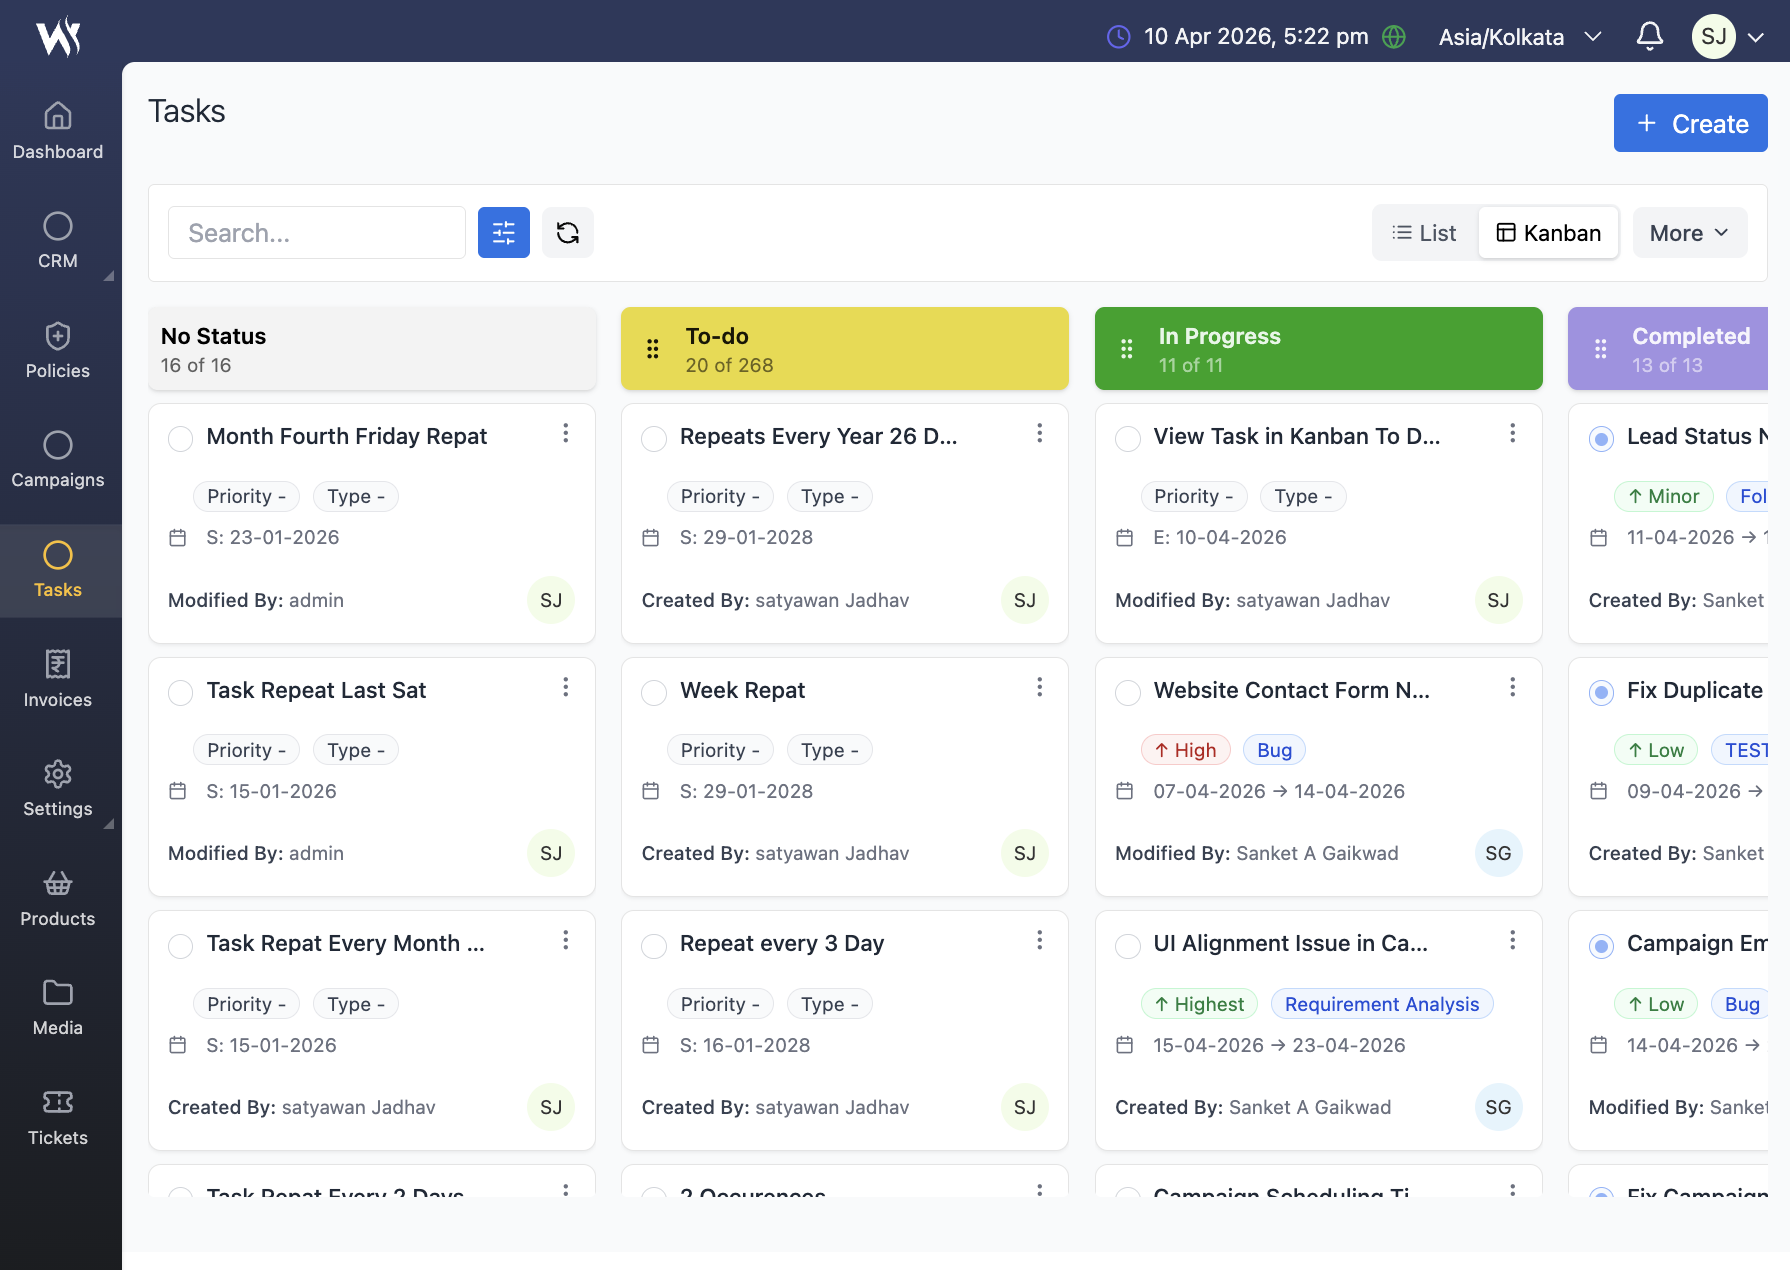
Task: Open the Task Repeat Last Sat card title
Action: 316,690
